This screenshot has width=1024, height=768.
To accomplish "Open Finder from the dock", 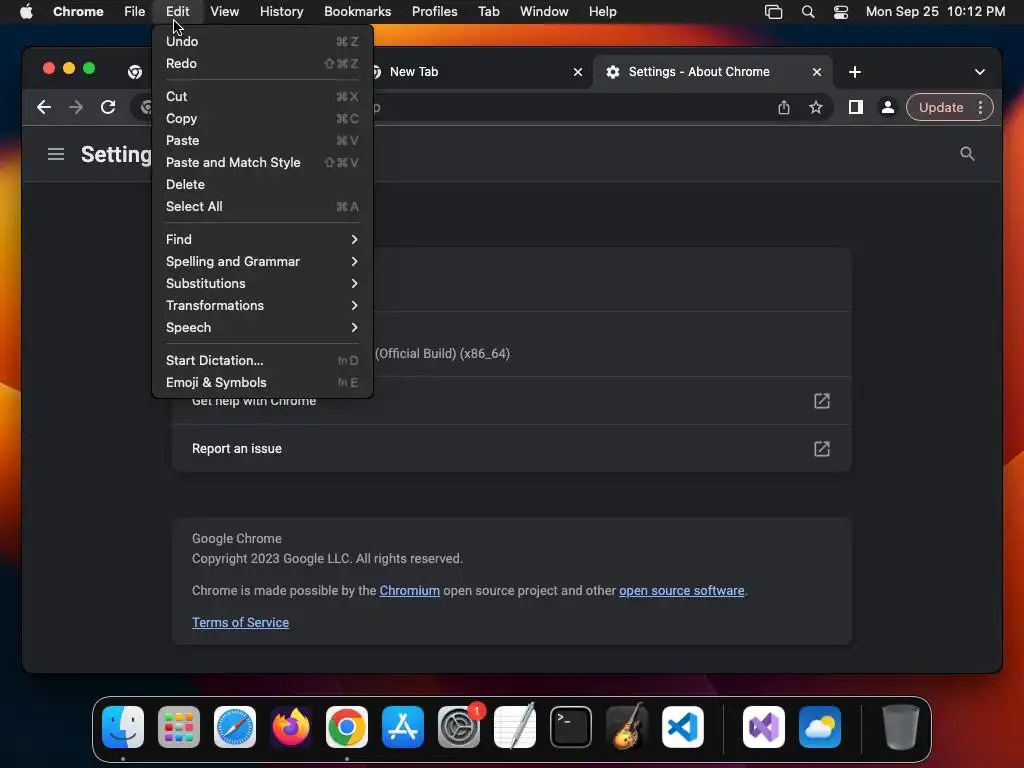I will coord(123,727).
